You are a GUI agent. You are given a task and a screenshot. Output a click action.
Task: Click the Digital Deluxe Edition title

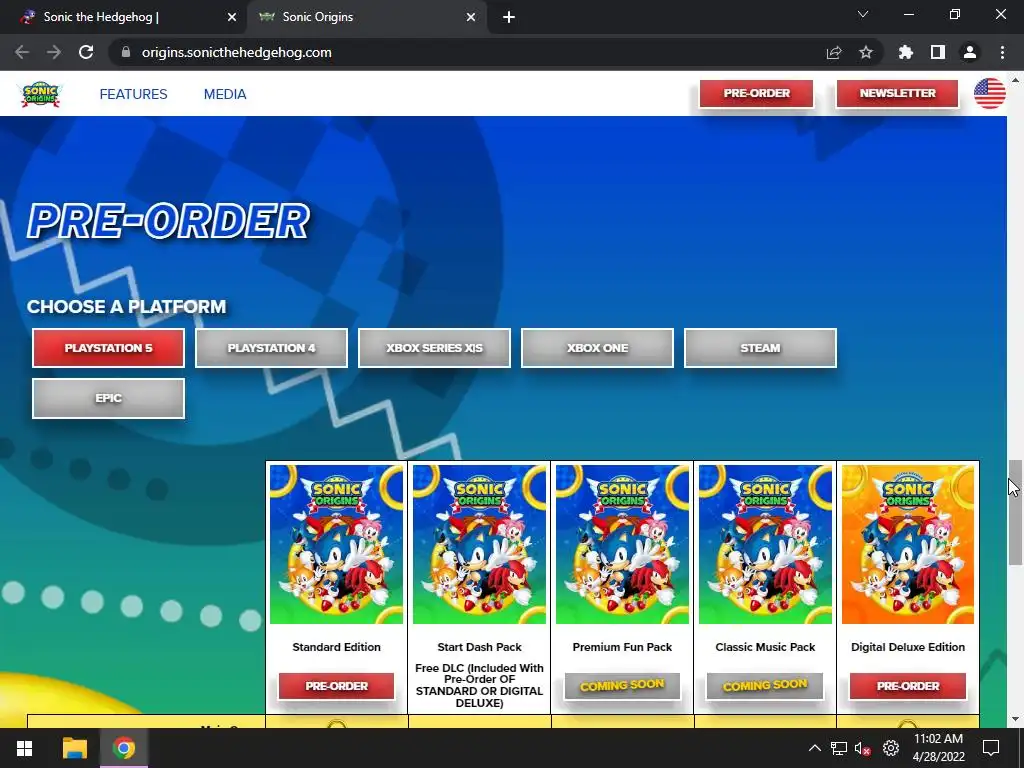908,647
